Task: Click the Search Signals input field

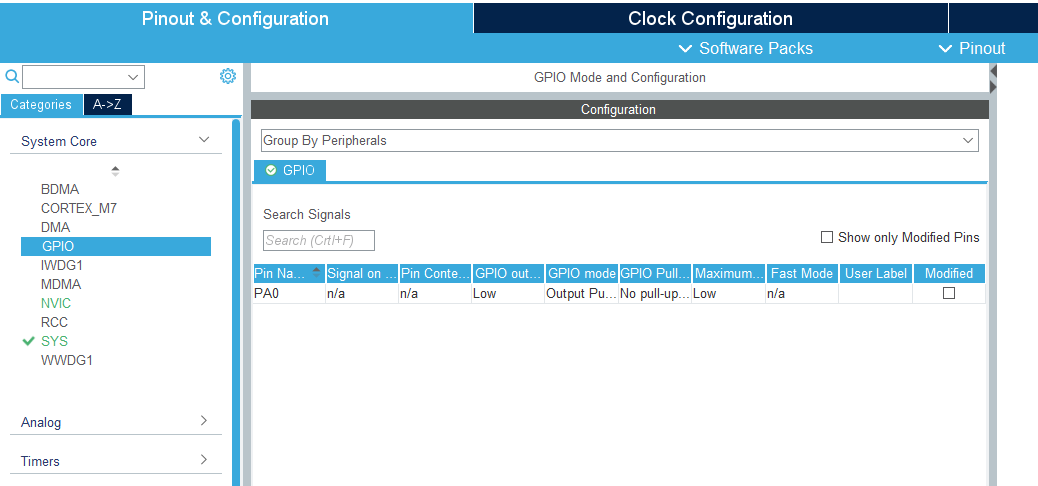Action: 318,240
